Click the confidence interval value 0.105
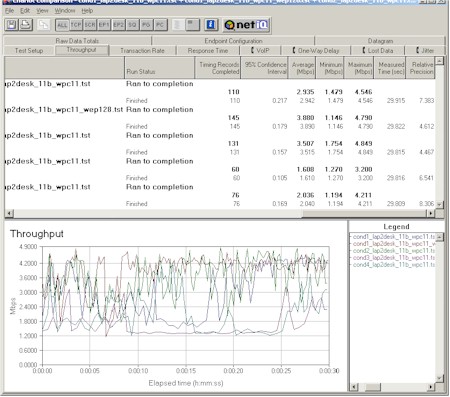The image size is (450, 397). 279,178
